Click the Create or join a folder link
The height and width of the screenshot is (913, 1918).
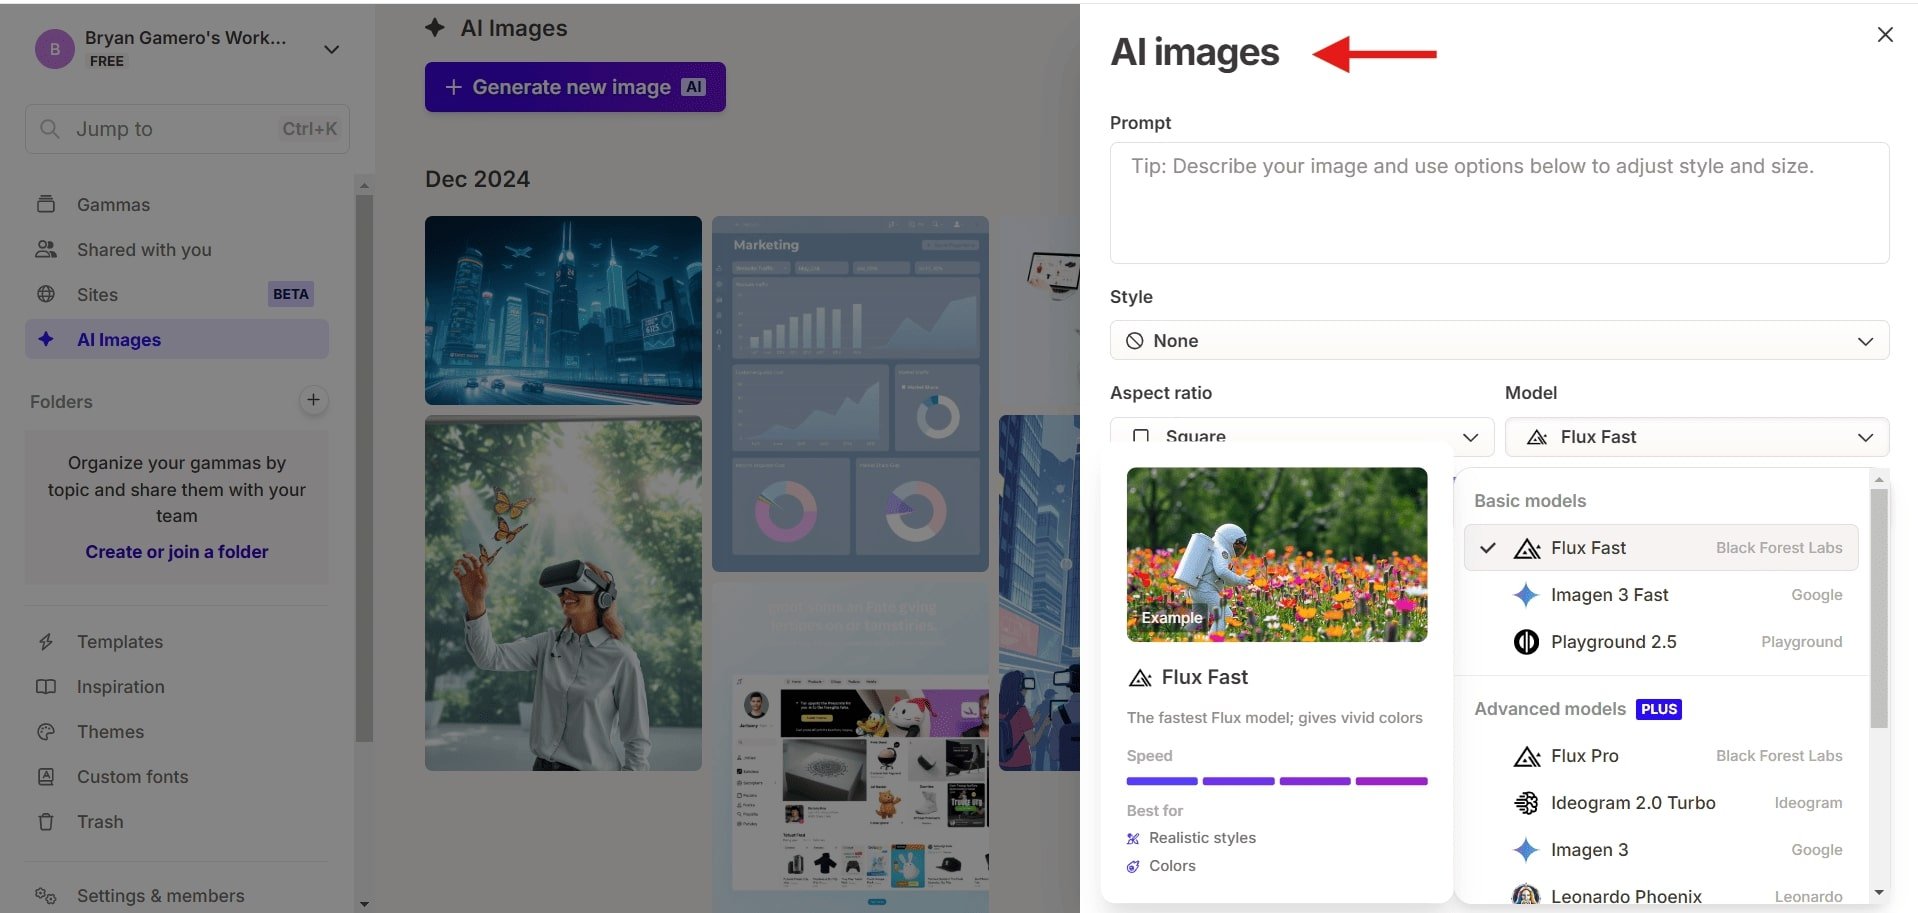pos(176,551)
